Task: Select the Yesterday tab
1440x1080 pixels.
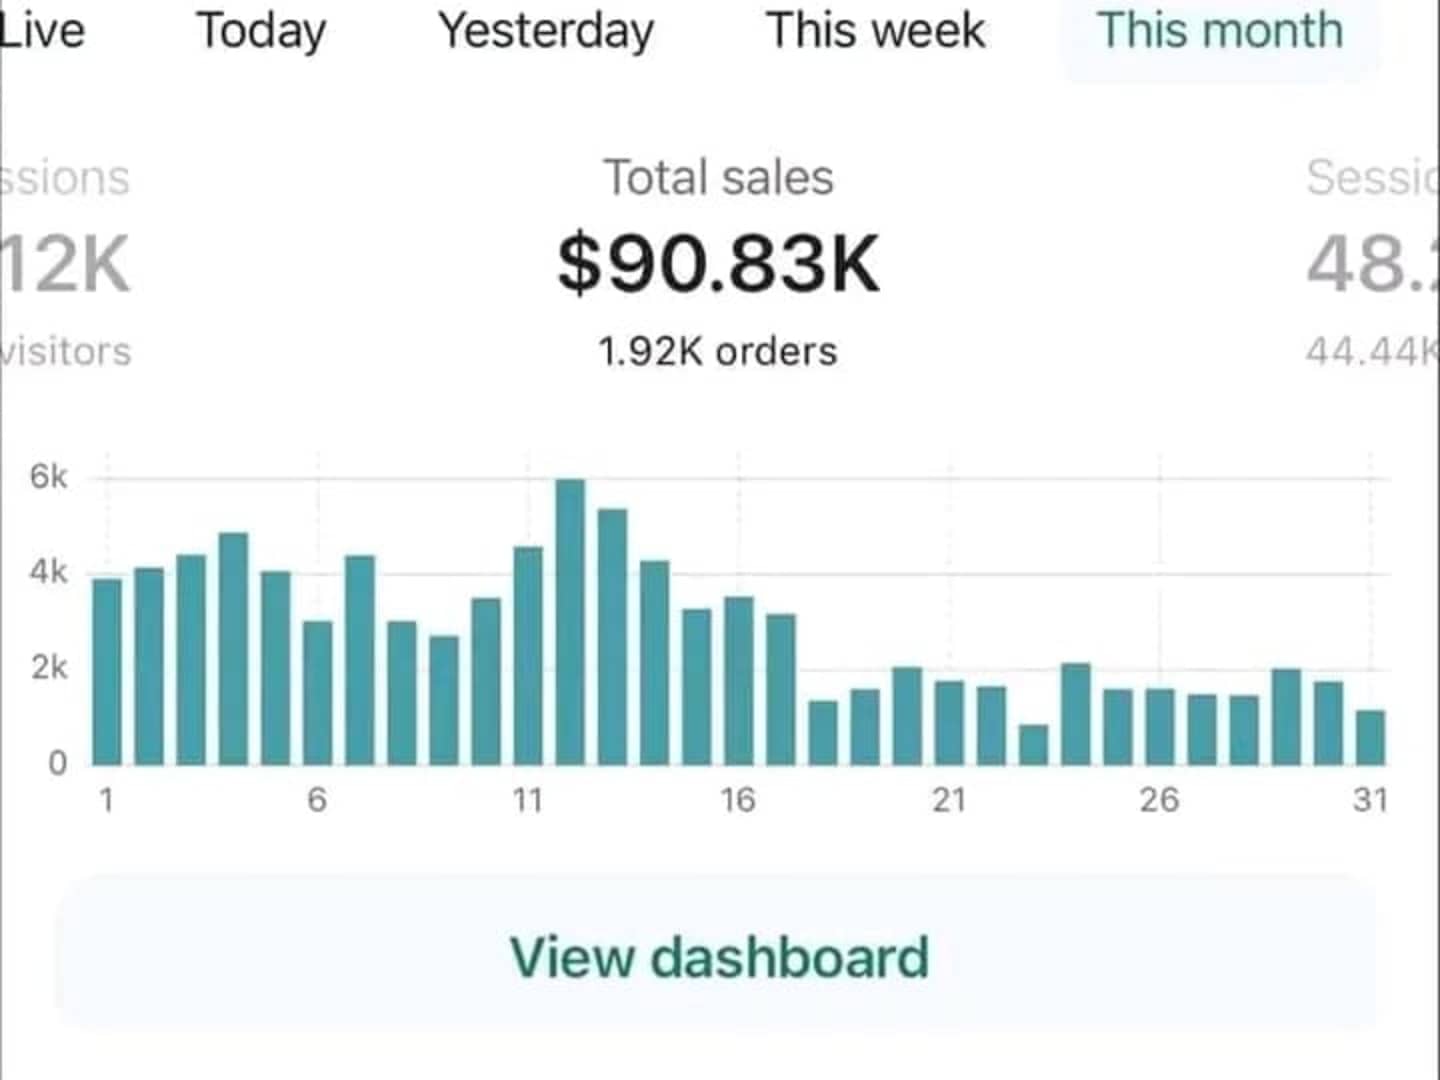Action: (x=546, y=31)
